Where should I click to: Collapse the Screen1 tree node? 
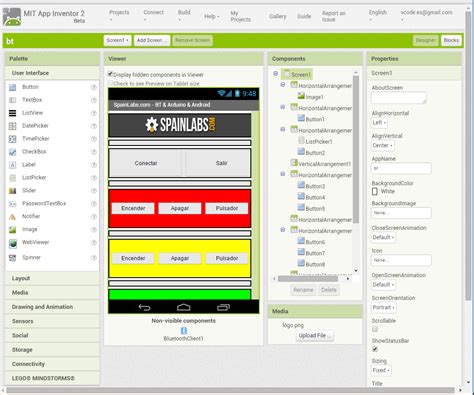[275, 74]
